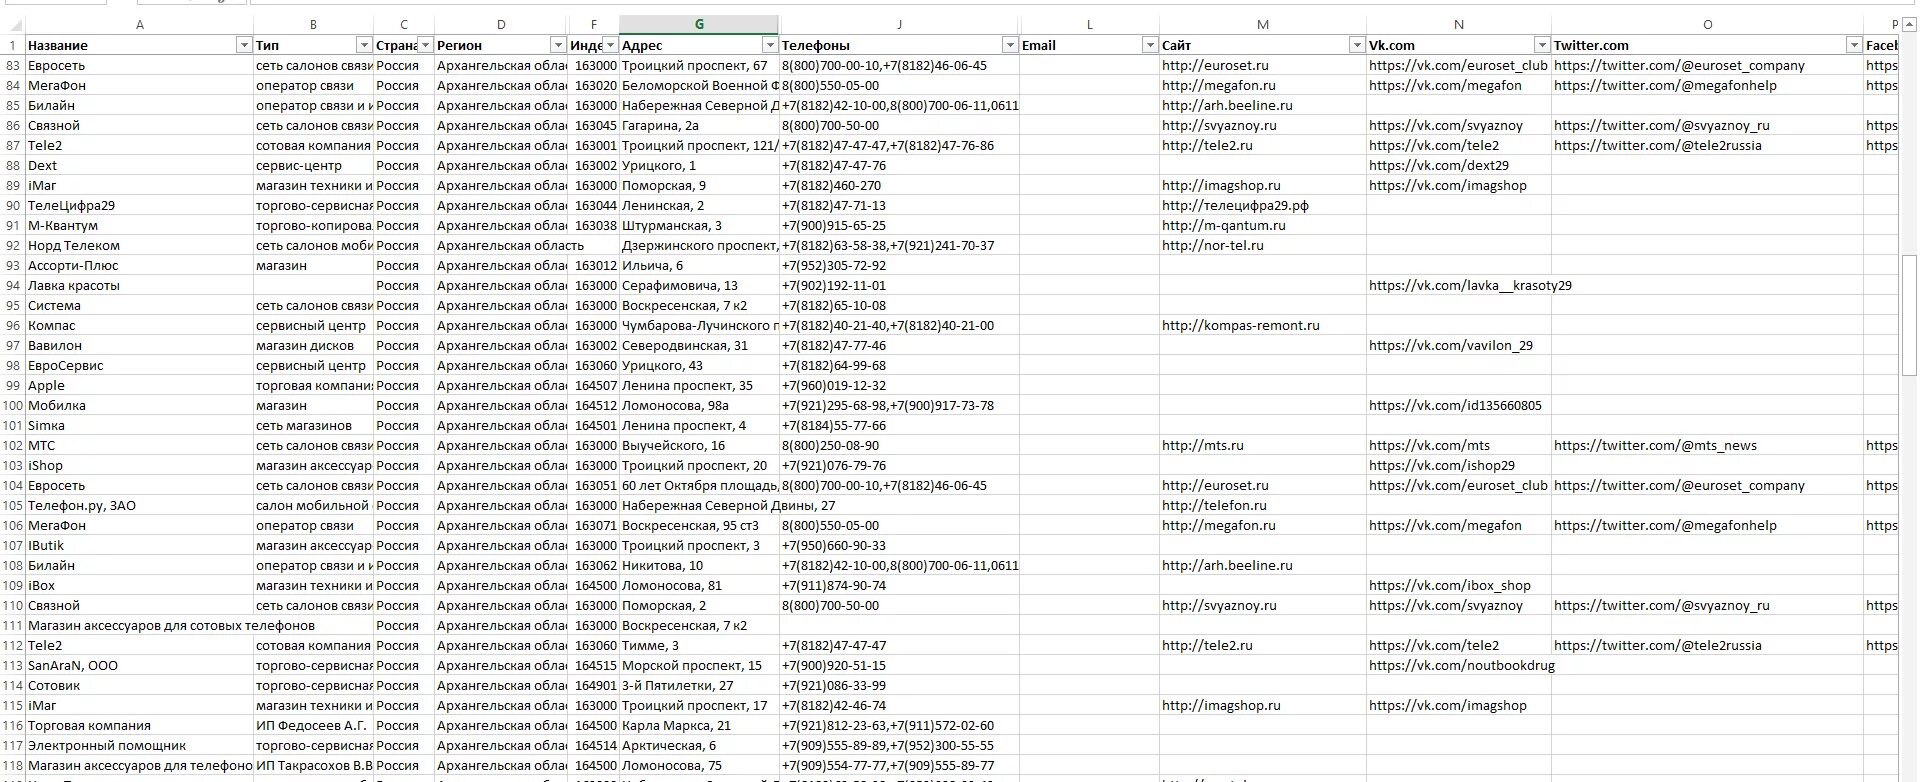Select row 100 header
This screenshot has width=1920, height=782.
(13, 405)
